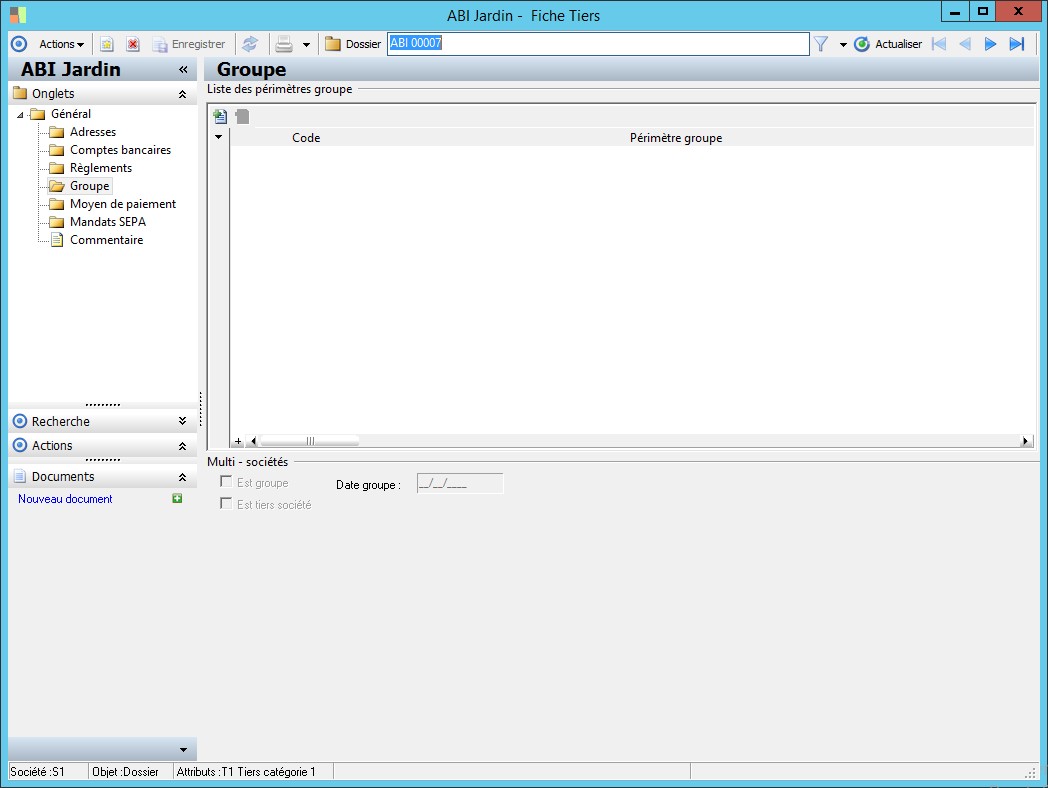
Task: Click the blue circle icon beside Actions menu
Action: point(19,44)
